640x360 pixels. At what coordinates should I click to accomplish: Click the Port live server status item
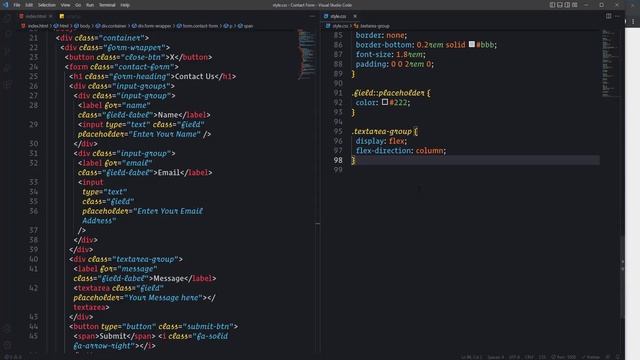pyautogui.click(x=564, y=357)
